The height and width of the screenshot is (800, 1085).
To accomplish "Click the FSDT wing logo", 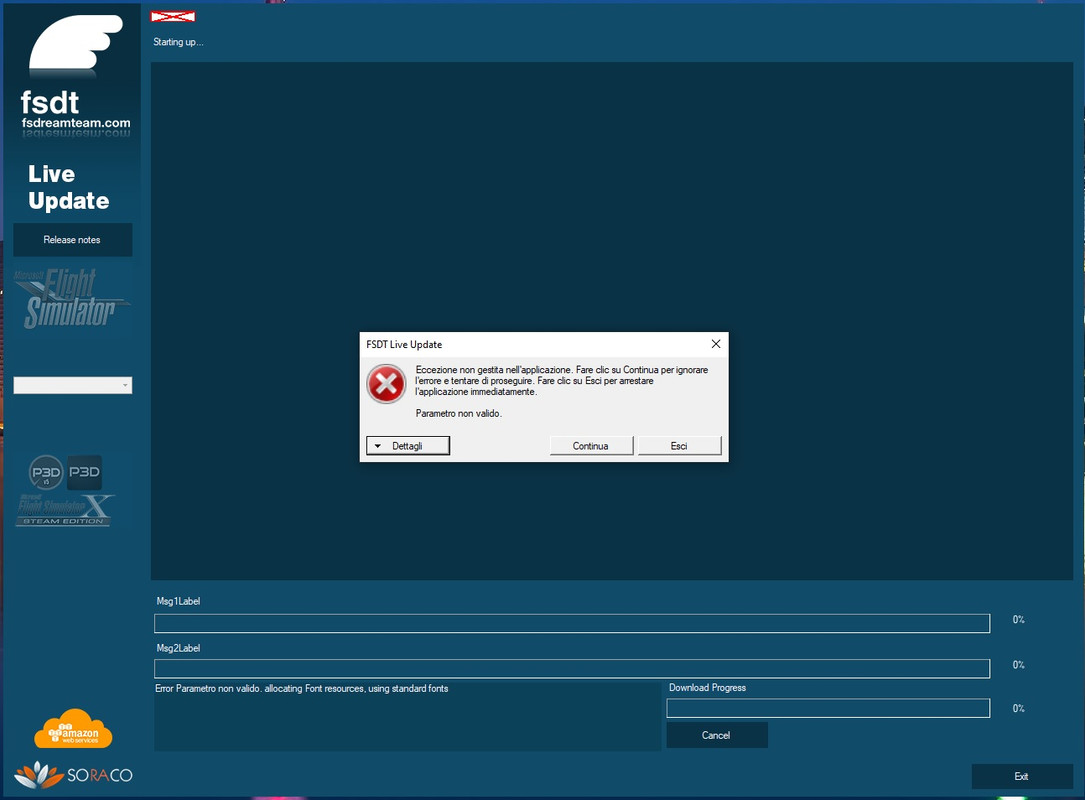I will (x=75, y=43).
